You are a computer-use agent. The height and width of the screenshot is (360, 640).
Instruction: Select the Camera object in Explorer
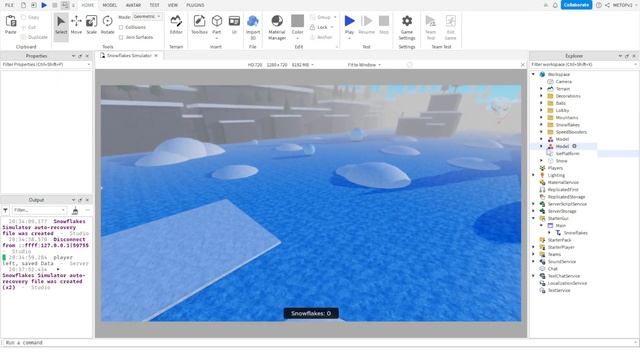tap(563, 82)
